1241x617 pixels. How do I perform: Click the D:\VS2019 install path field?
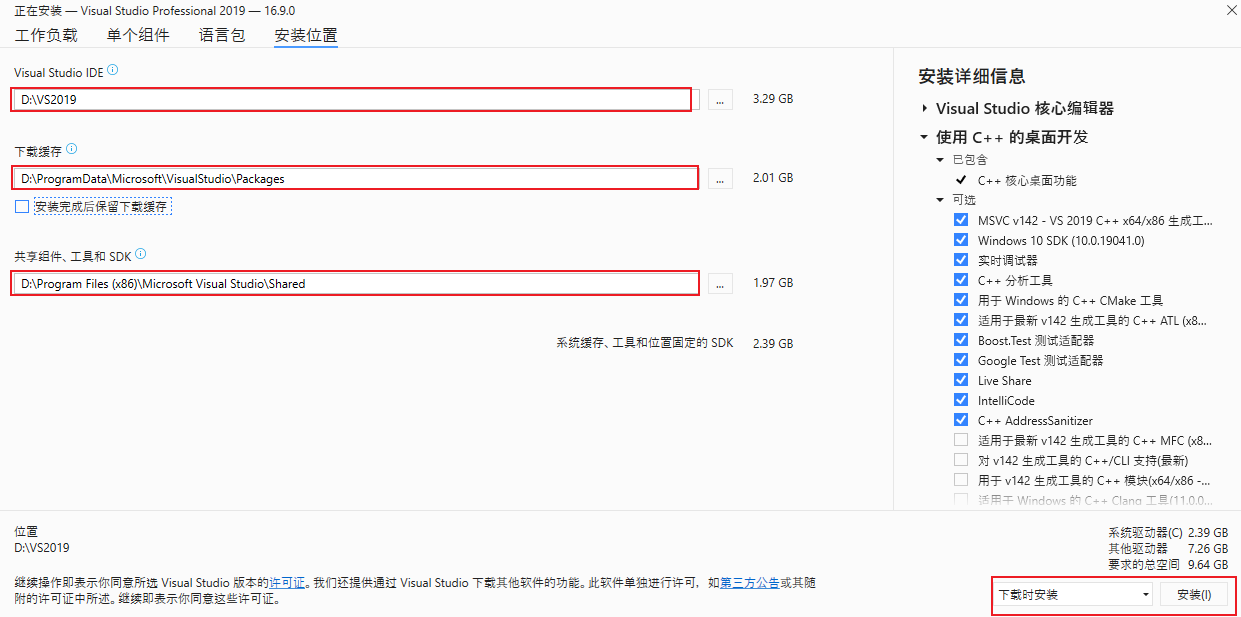click(x=350, y=100)
